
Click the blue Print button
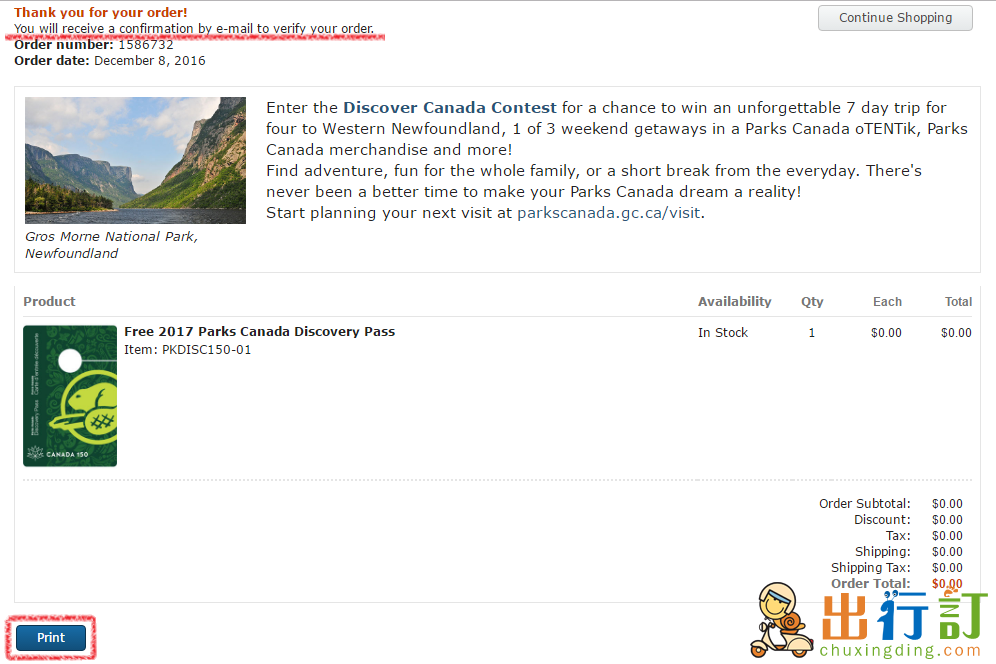pyautogui.click(x=51, y=637)
